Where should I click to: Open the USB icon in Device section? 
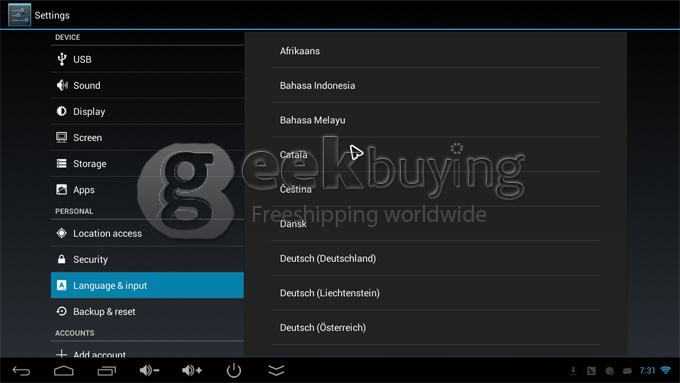coord(62,59)
